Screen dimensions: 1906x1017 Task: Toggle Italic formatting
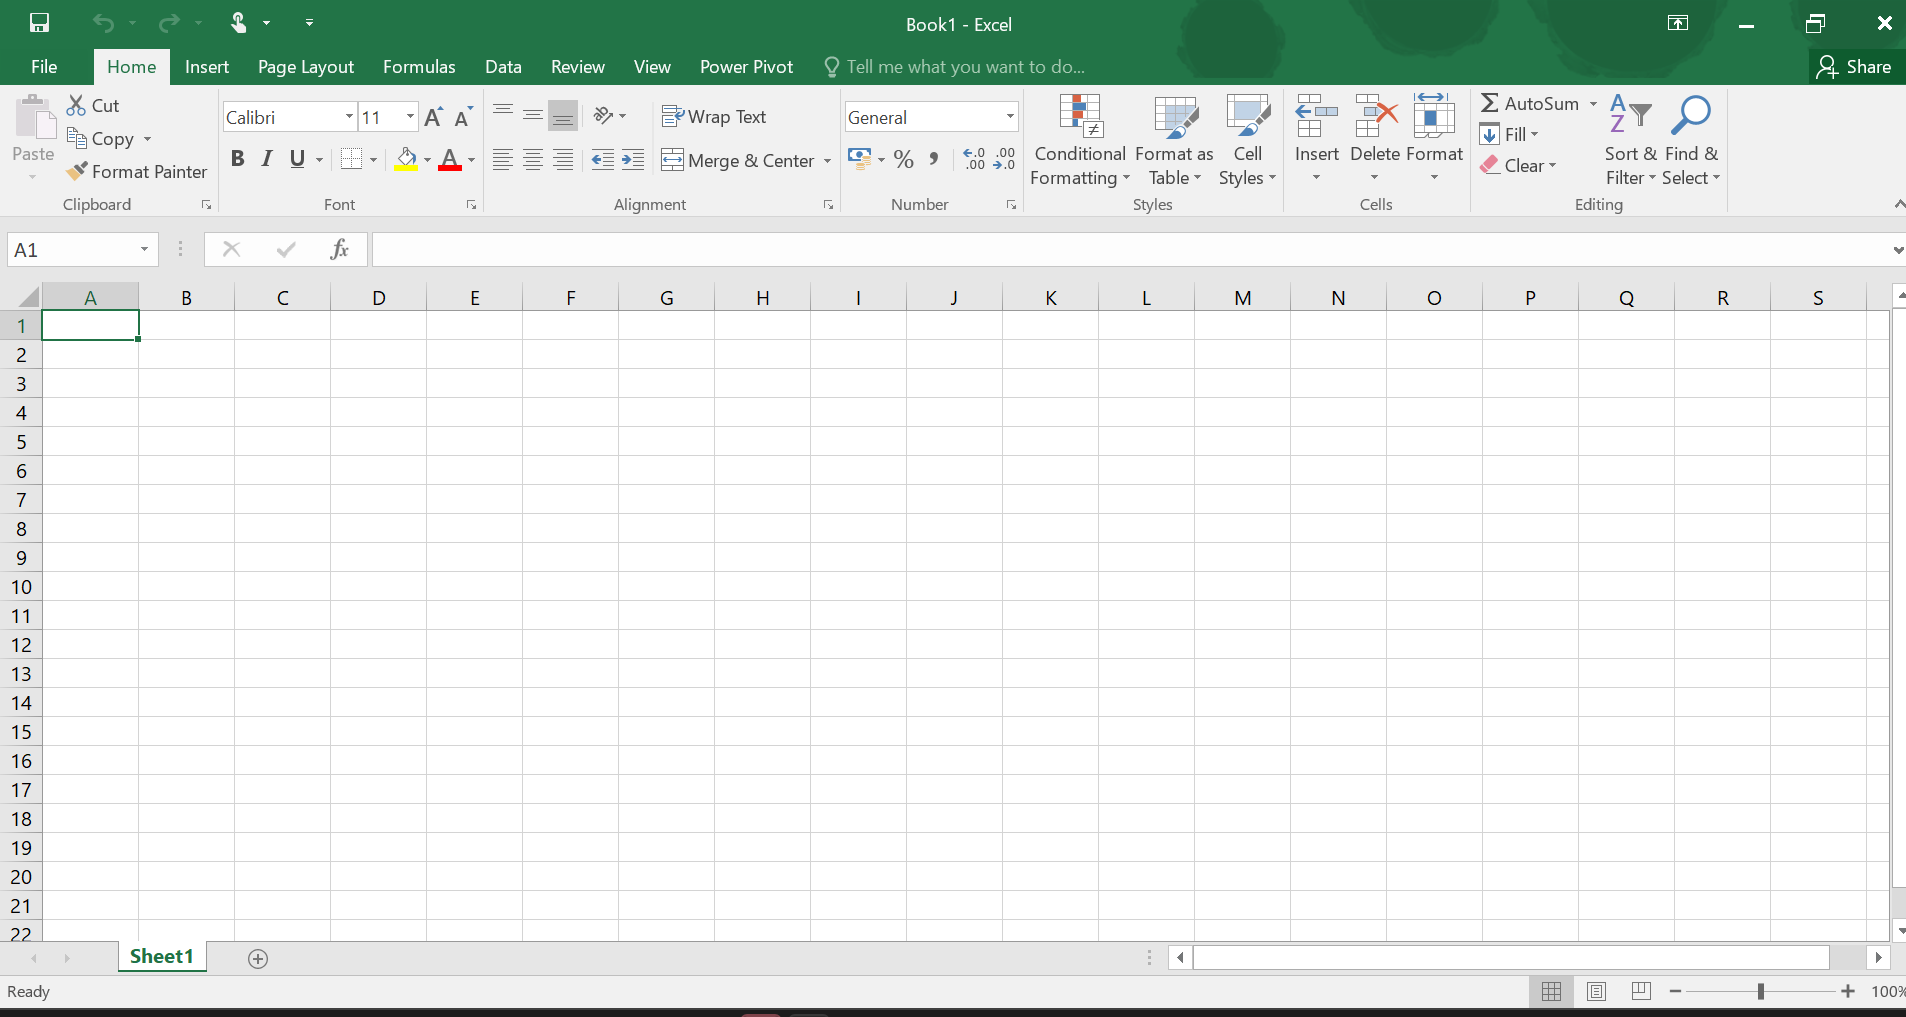pyautogui.click(x=267, y=159)
